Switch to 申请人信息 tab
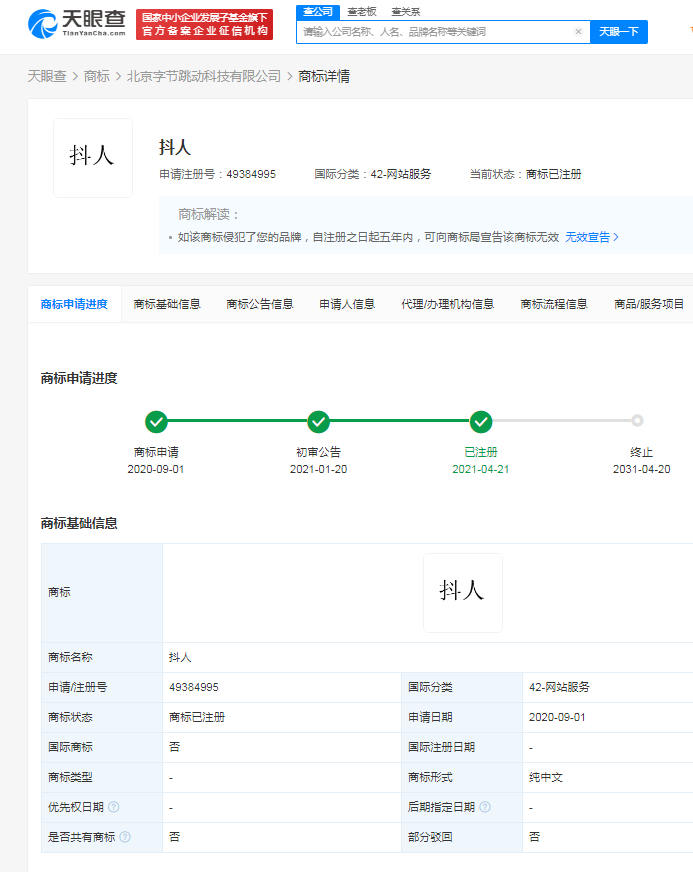The width and height of the screenshot is (693, 872). [347, 304]
